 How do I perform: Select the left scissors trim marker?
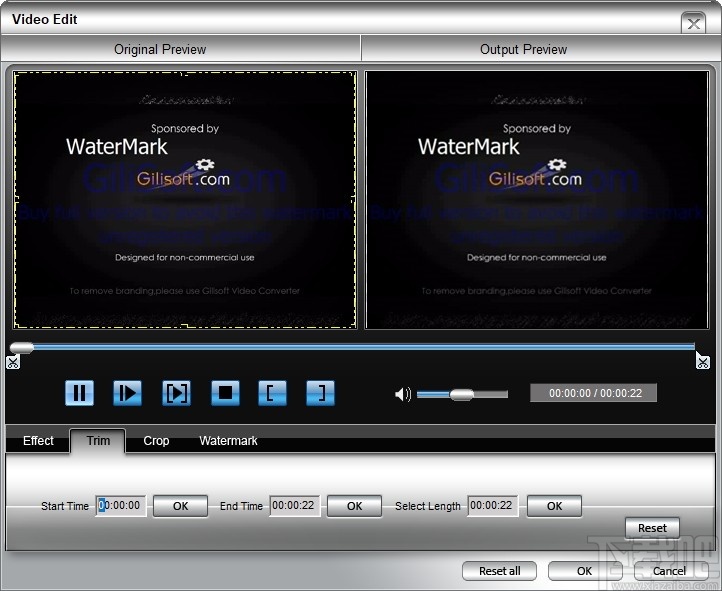[x=13, y=362]
